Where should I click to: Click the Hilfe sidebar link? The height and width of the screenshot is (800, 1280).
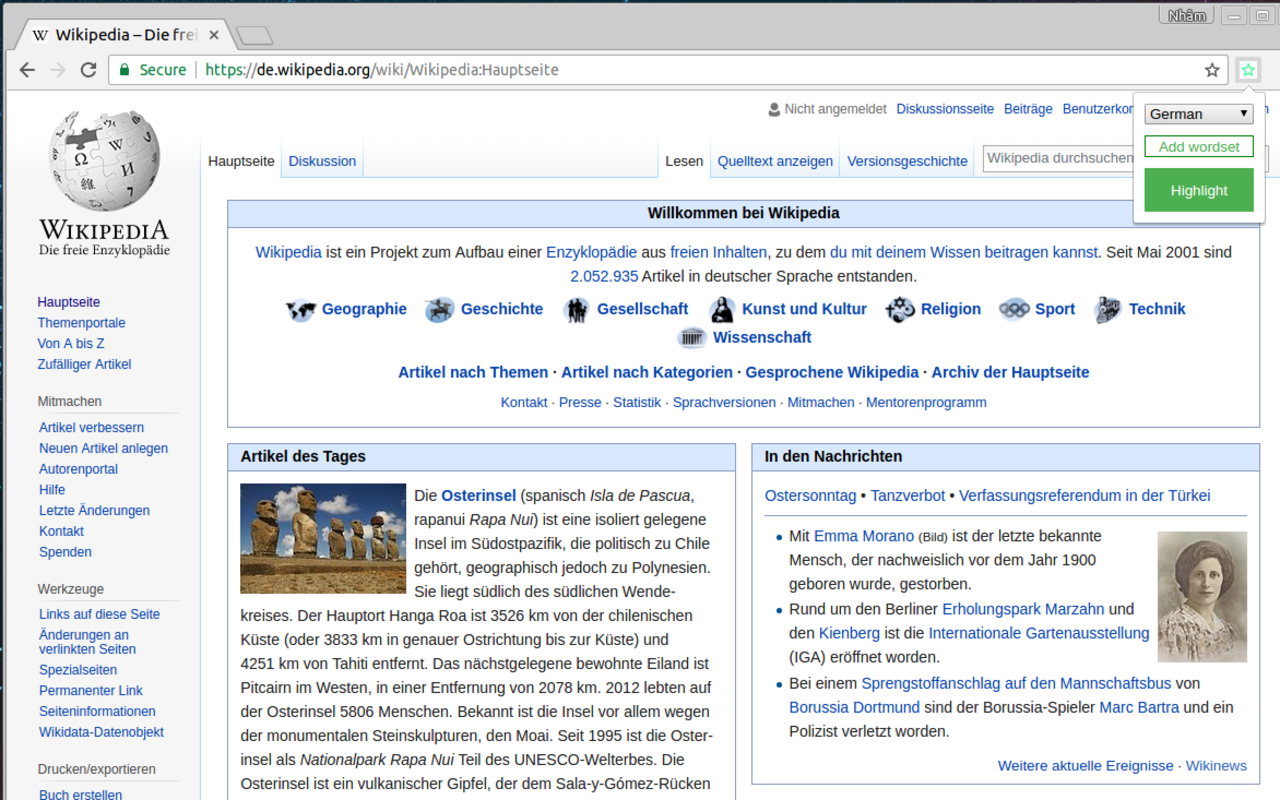click(x=52, y=490)
